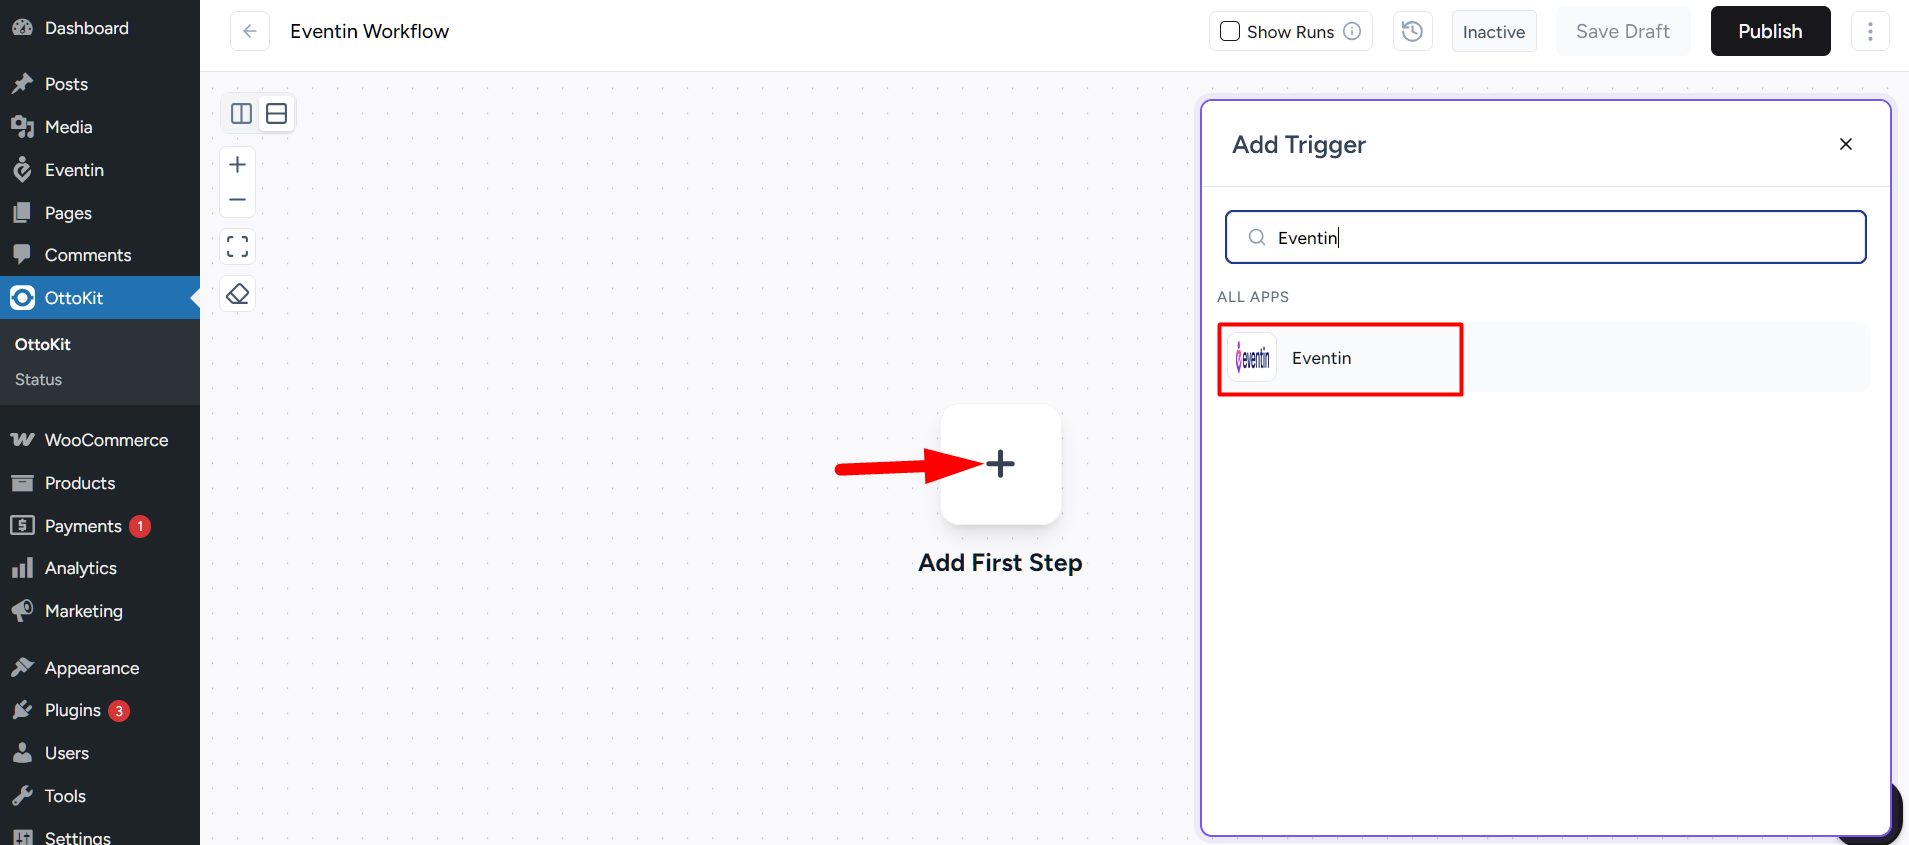
Task: Publish the Eventin Workflow
Action: point(1770,31)
